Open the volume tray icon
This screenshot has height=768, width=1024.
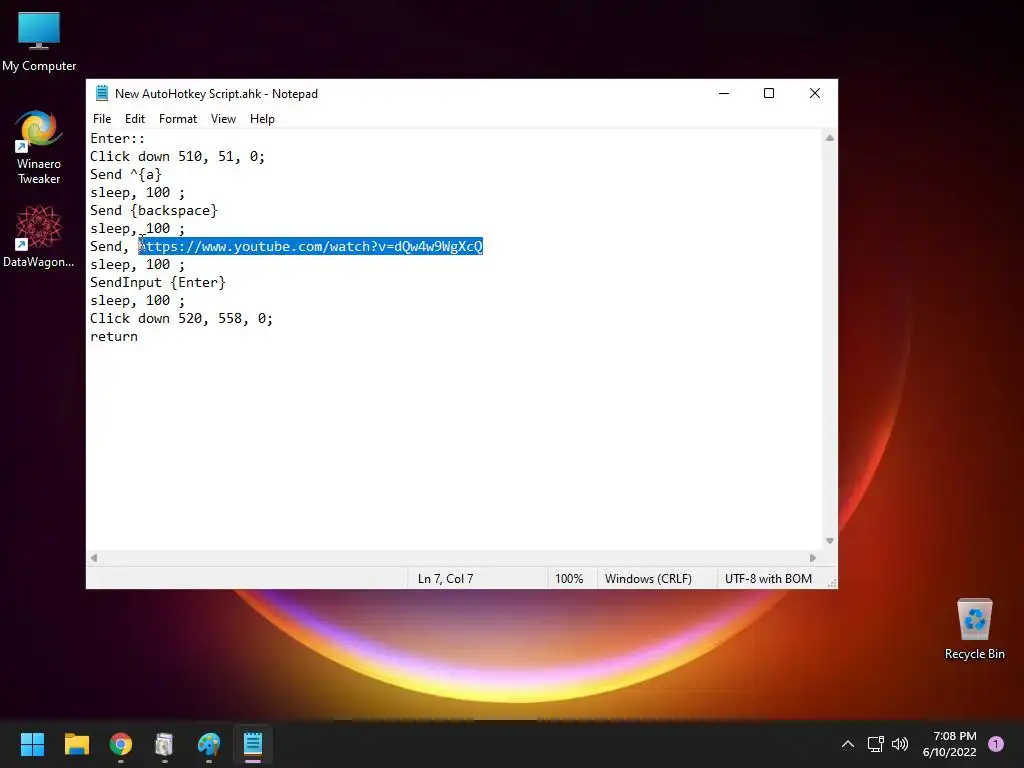coord(900,744)
